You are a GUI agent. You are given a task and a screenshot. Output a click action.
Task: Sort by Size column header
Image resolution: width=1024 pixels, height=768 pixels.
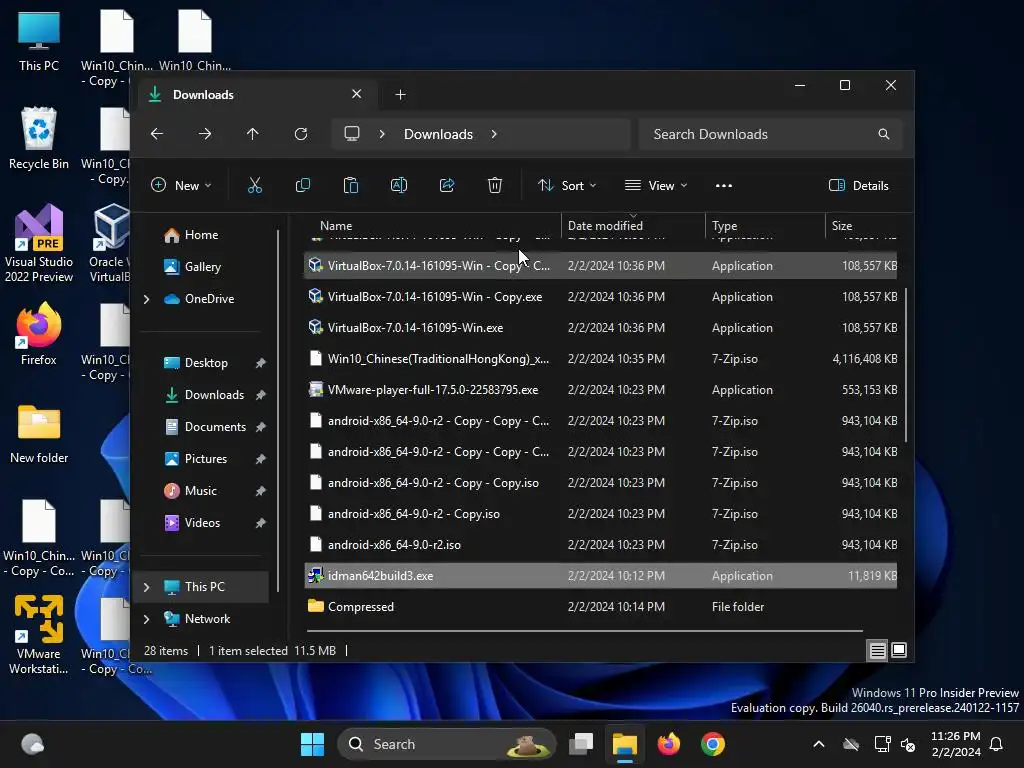862,226
